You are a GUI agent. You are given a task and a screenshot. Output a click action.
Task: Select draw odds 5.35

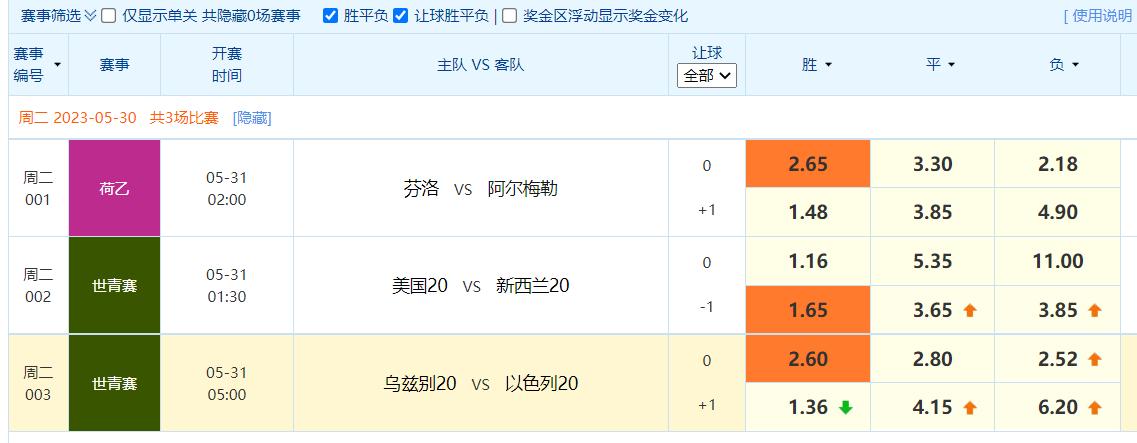coord(932,261)
